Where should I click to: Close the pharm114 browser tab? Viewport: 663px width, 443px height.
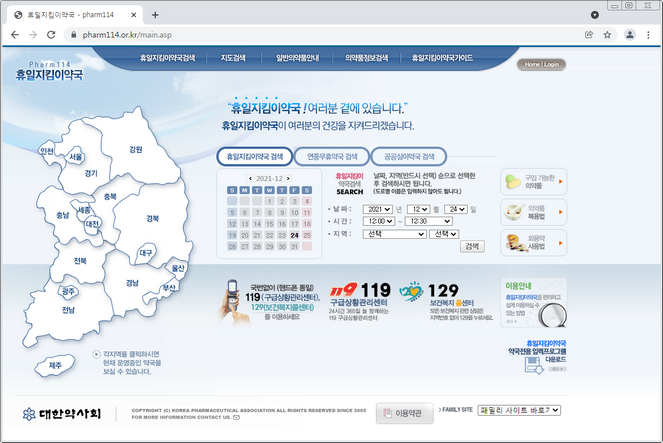(134, 15)
